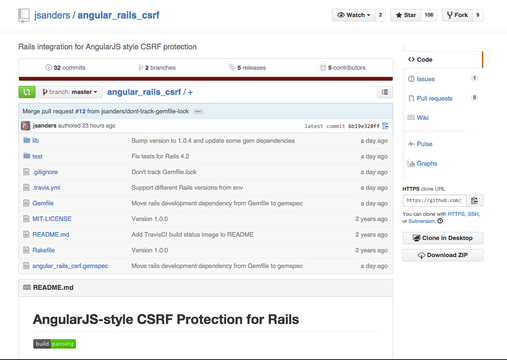This screenshot has height=360, width=507.
Task: Click the dark red language bar
Action: (x=206, y=79)
